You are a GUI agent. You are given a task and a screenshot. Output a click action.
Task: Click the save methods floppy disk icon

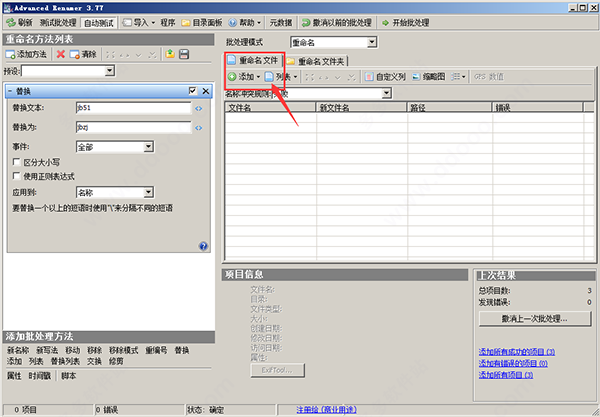[x=184, y=54]
